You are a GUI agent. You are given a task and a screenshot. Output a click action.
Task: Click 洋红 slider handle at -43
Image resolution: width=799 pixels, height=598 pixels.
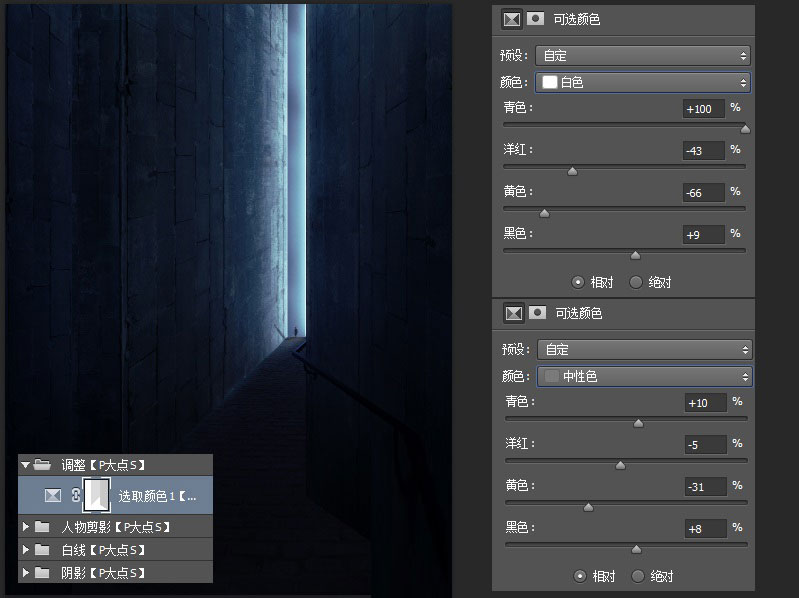click(x=573, y=171)
